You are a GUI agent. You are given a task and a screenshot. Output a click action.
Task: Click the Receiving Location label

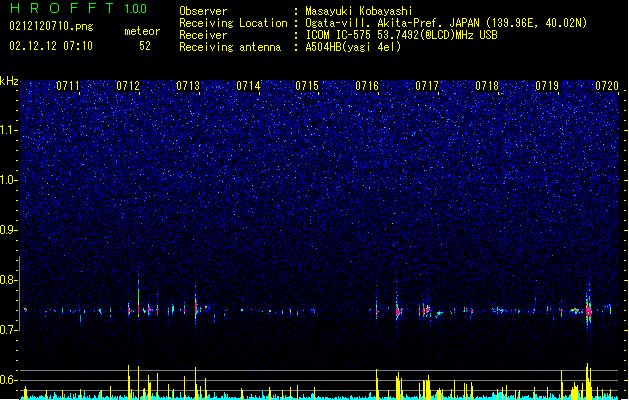pyautogui.click(x=233, y=23)
